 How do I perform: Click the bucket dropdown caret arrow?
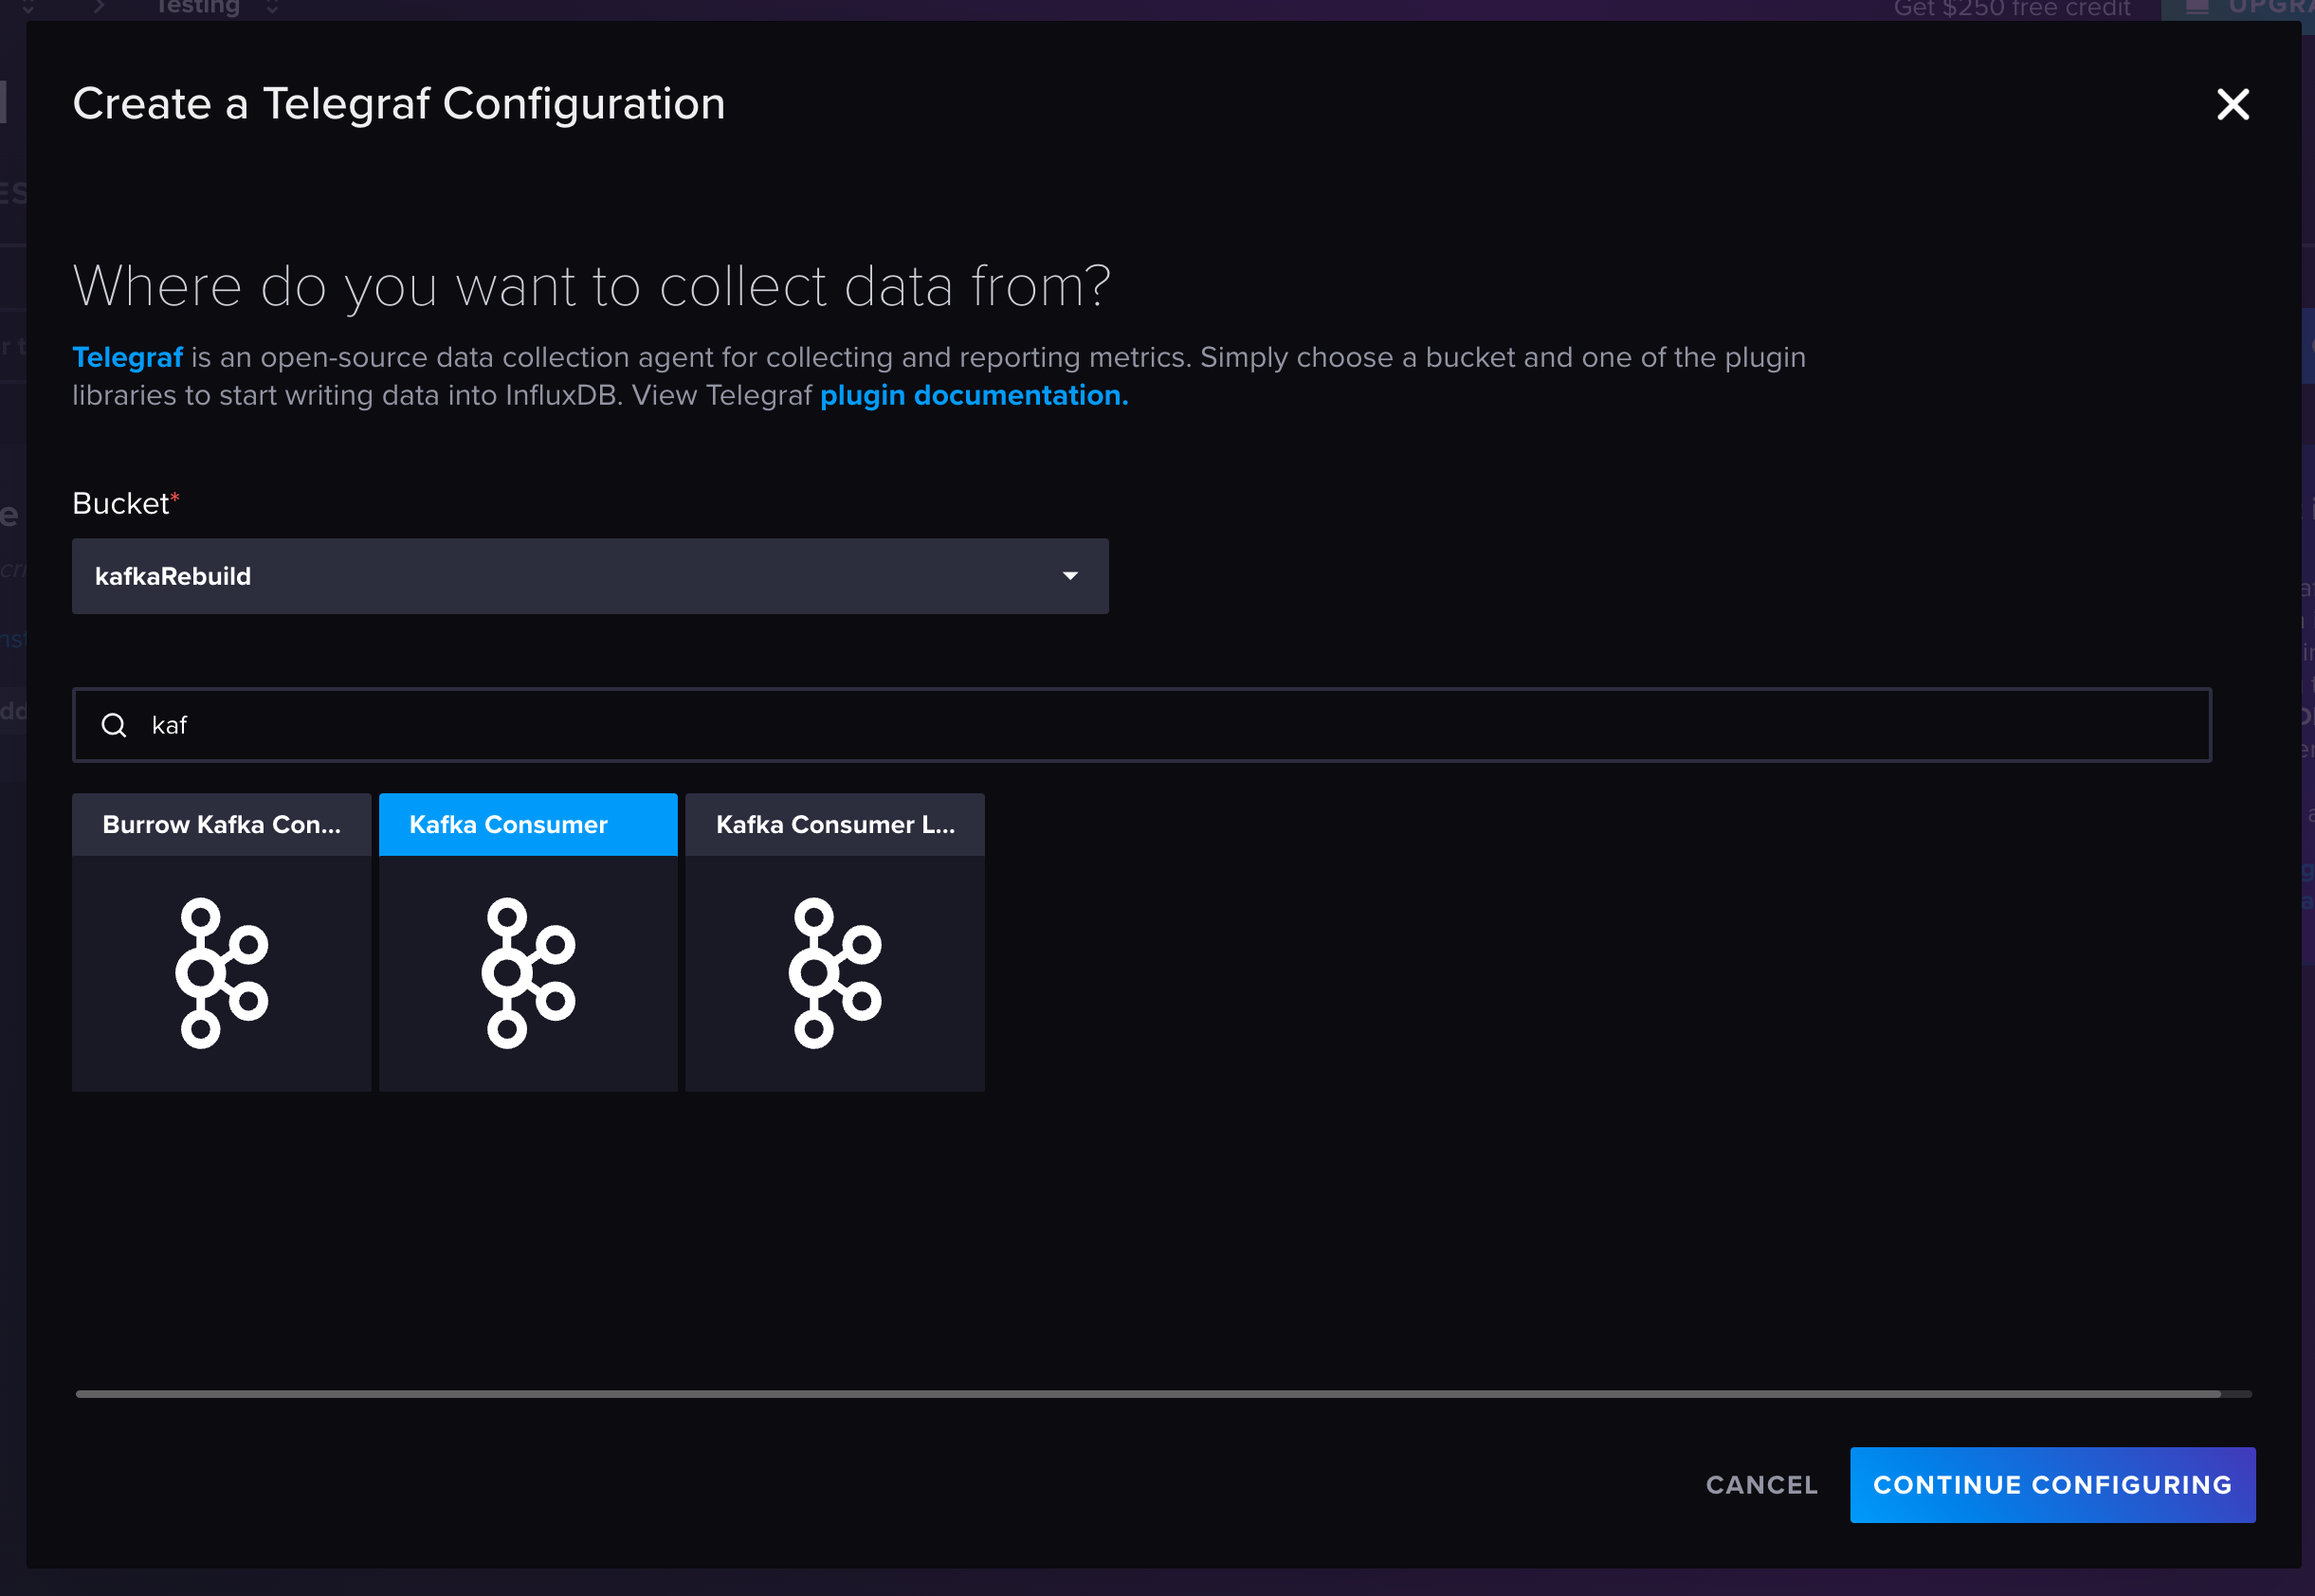(x=1070, y=576)
